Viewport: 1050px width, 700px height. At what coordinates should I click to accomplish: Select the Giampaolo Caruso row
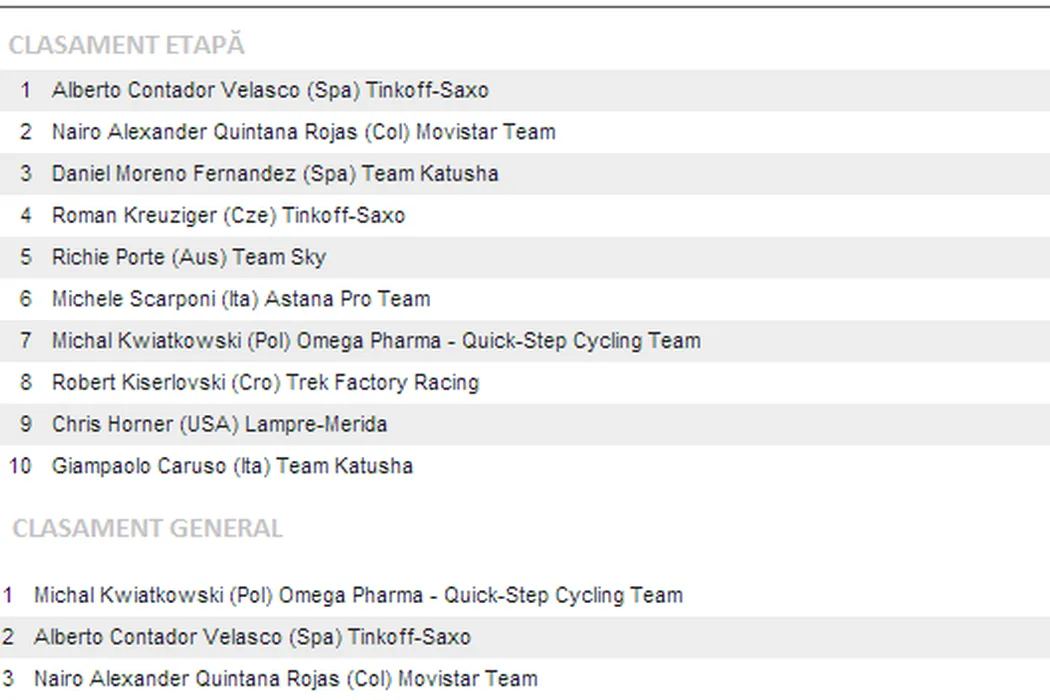tap(232, 466)
